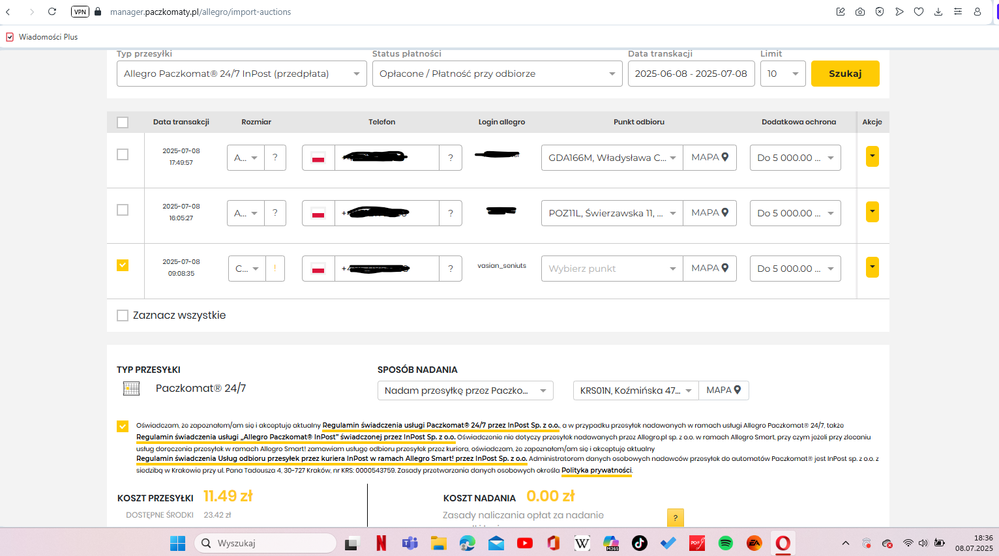Click the 'Dodatkowa ochrona' column header
This screenshot has height=556, width=999.
point(799,122)
